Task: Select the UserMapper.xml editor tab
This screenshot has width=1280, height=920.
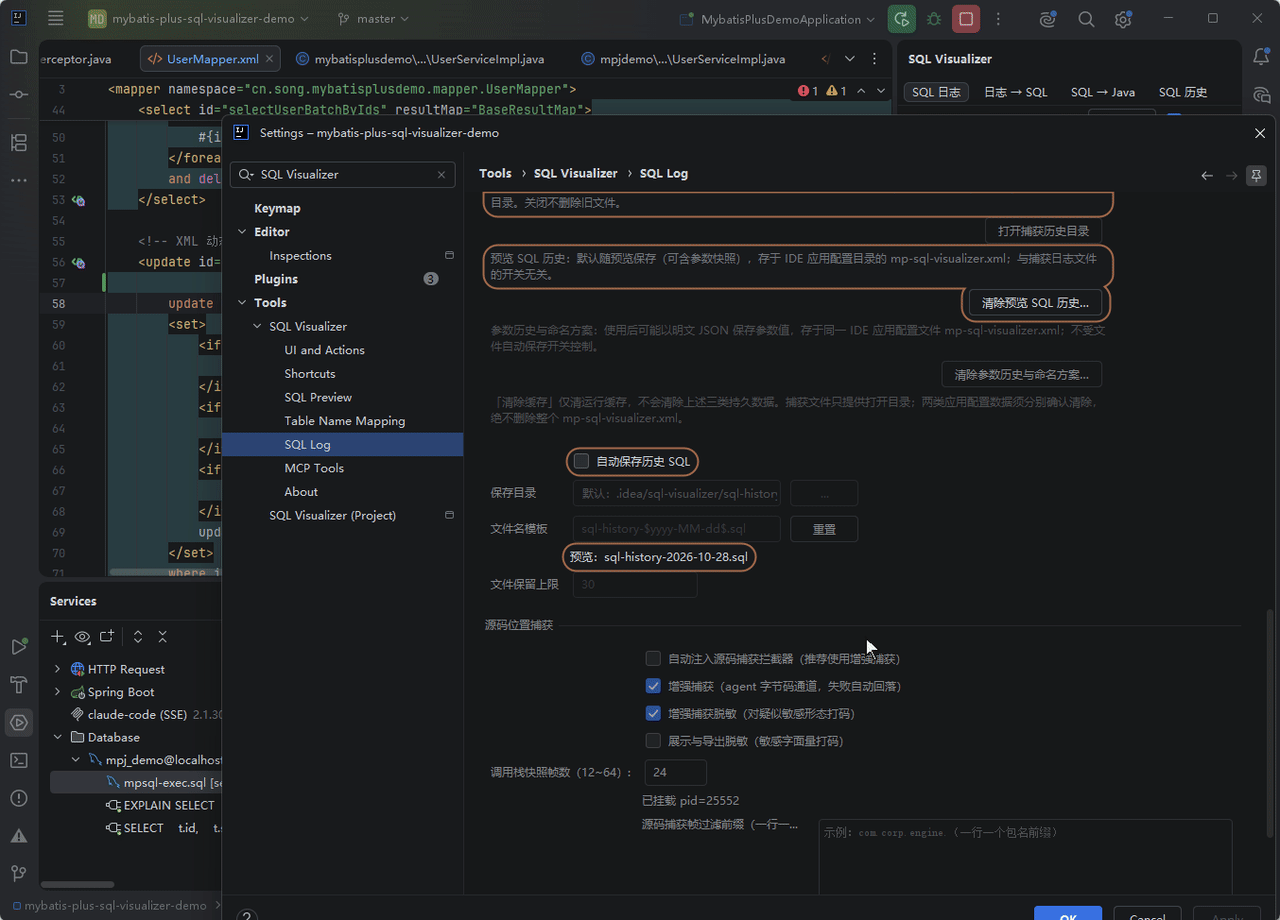Action: 209,59
